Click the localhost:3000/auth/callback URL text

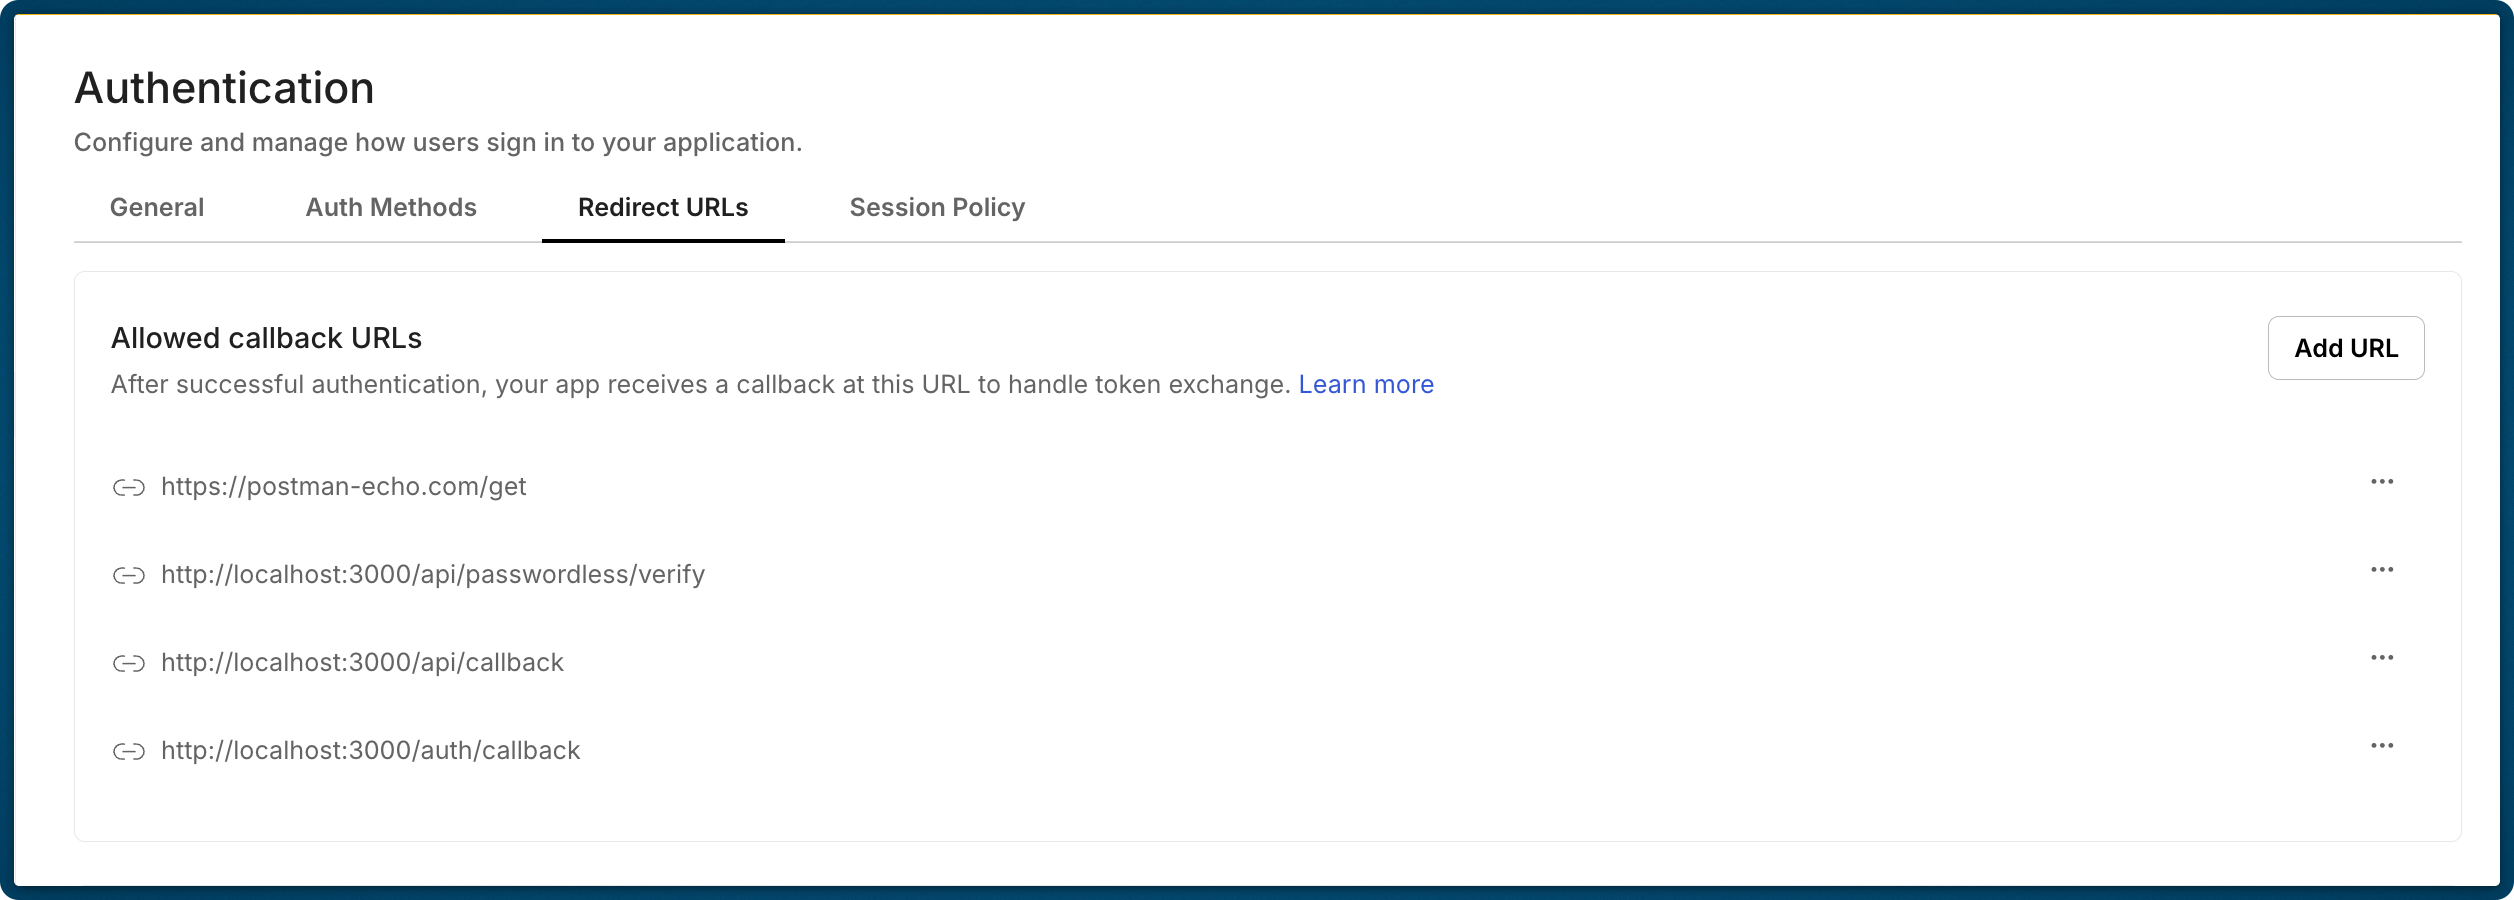[x=370, y=751]
